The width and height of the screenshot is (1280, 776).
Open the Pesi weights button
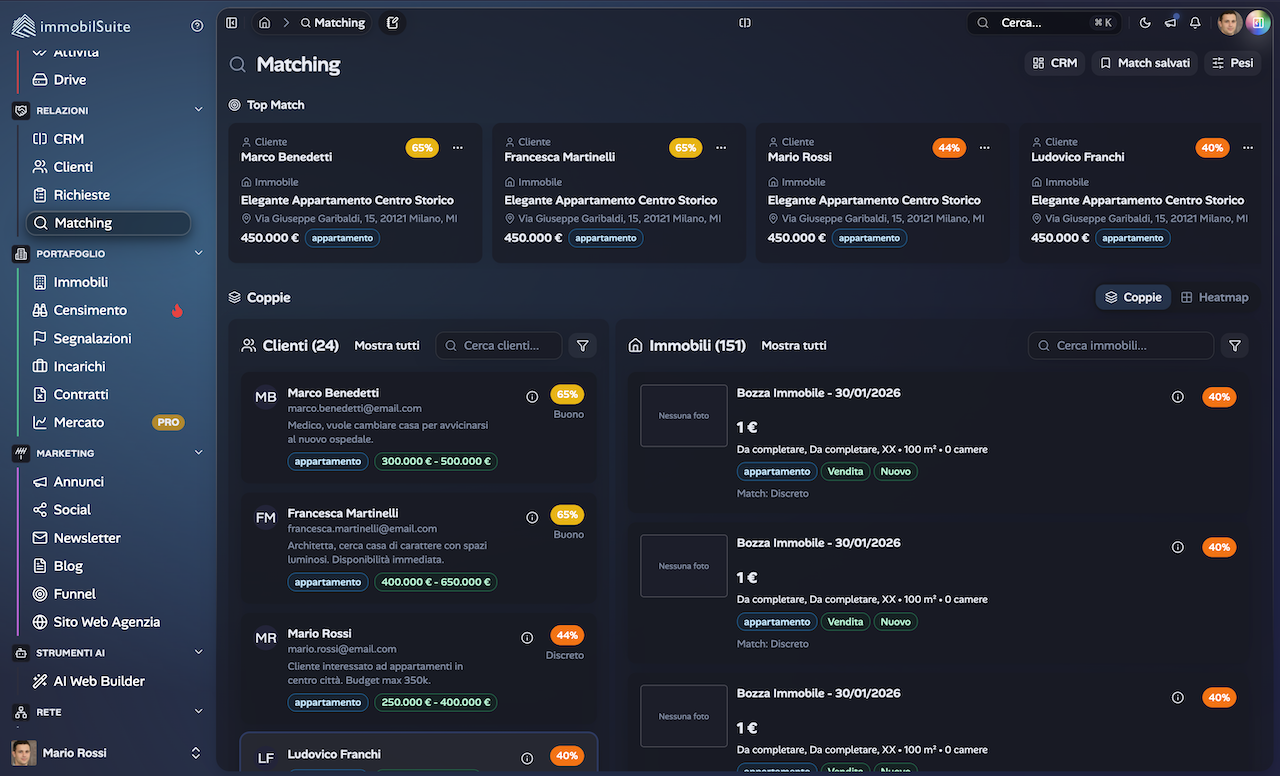click(1232, 63)
